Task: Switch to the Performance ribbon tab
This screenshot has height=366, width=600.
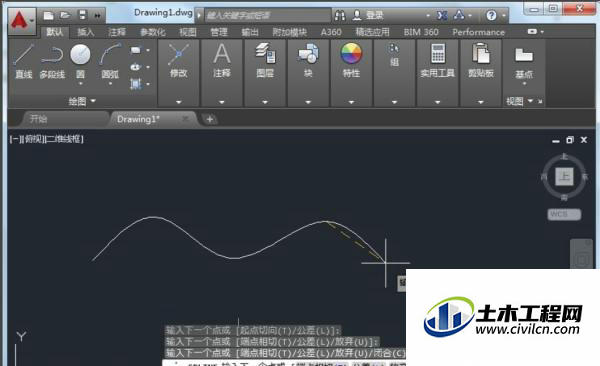Action: pyautogui.click(x=478, y=32)
